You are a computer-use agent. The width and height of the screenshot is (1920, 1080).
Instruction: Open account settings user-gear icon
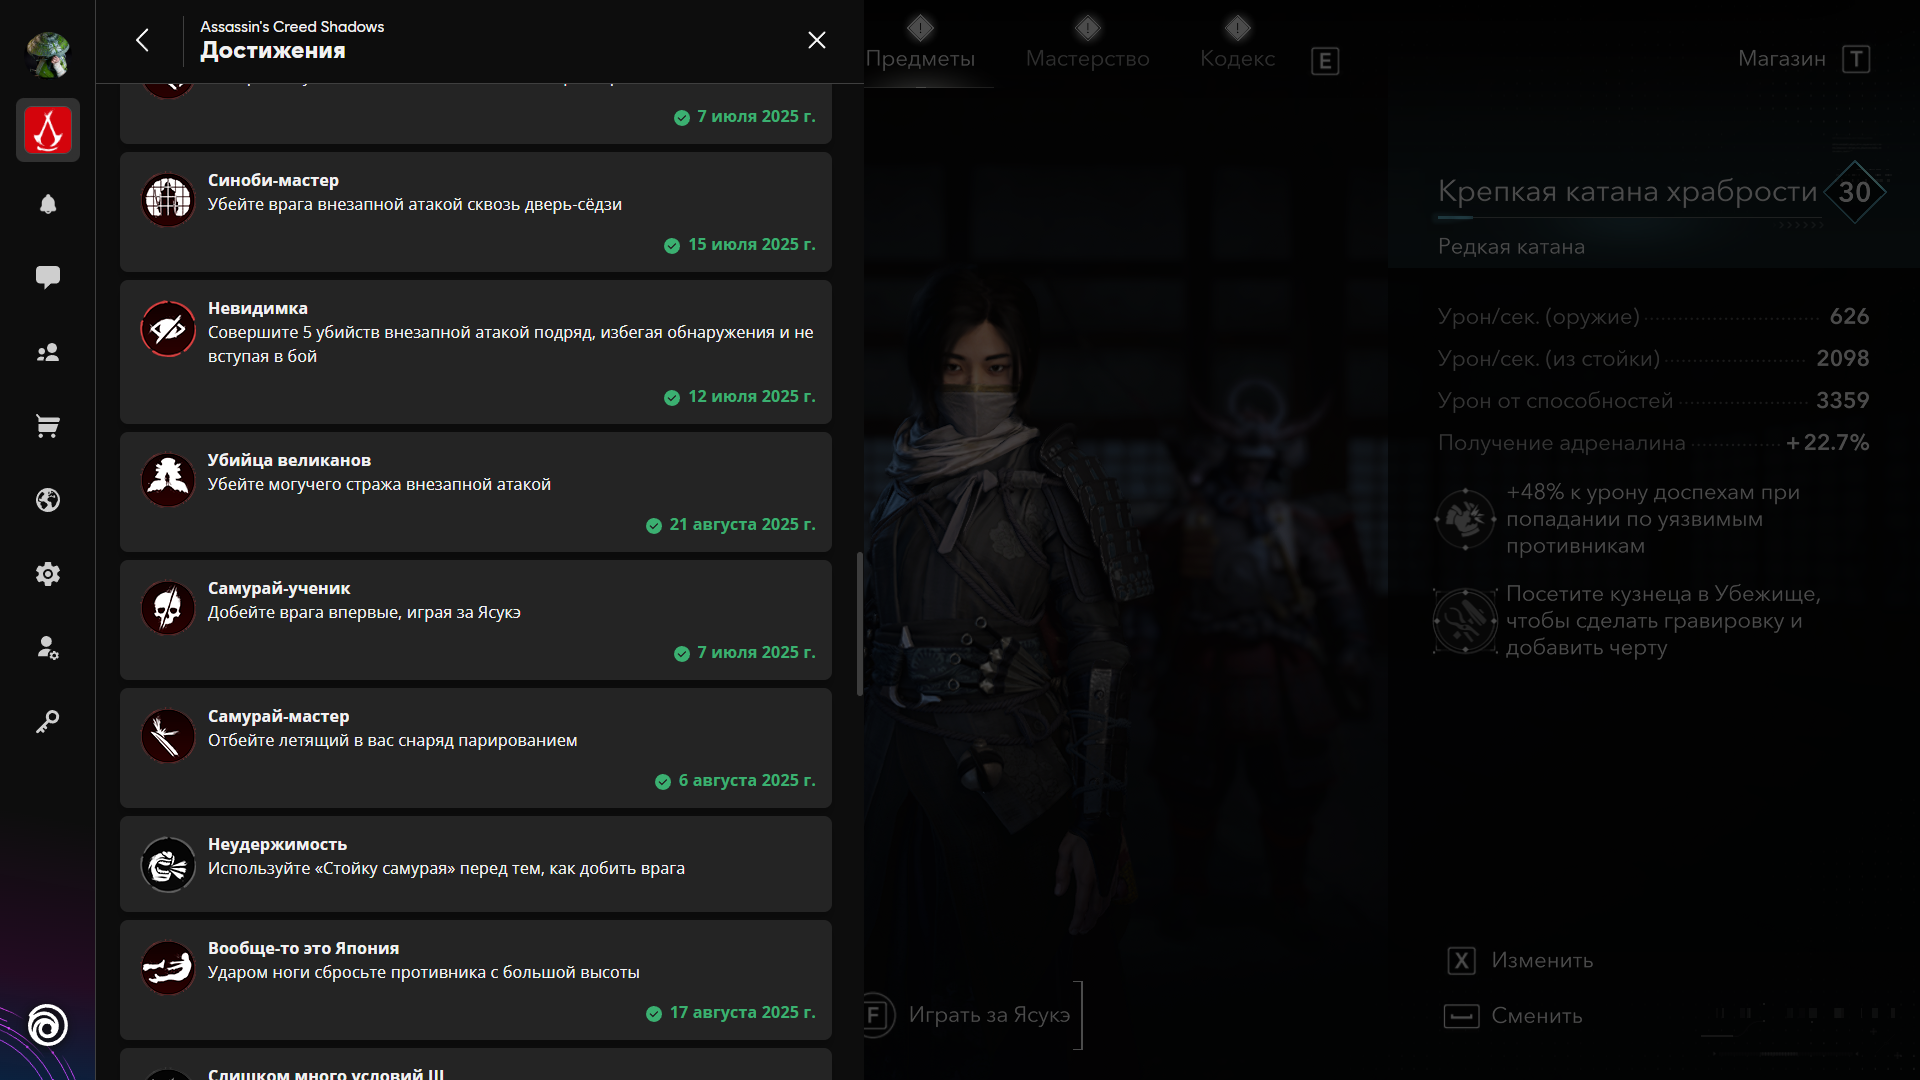pyautogui.click(x=48, y=648)
